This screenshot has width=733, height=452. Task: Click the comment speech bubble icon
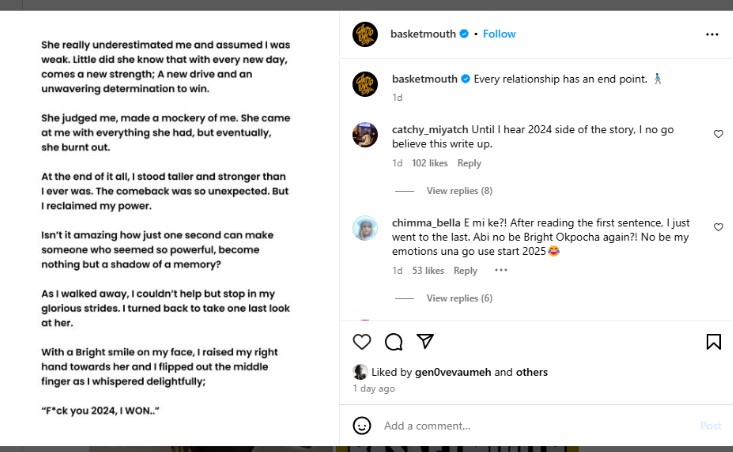point(394,342)
